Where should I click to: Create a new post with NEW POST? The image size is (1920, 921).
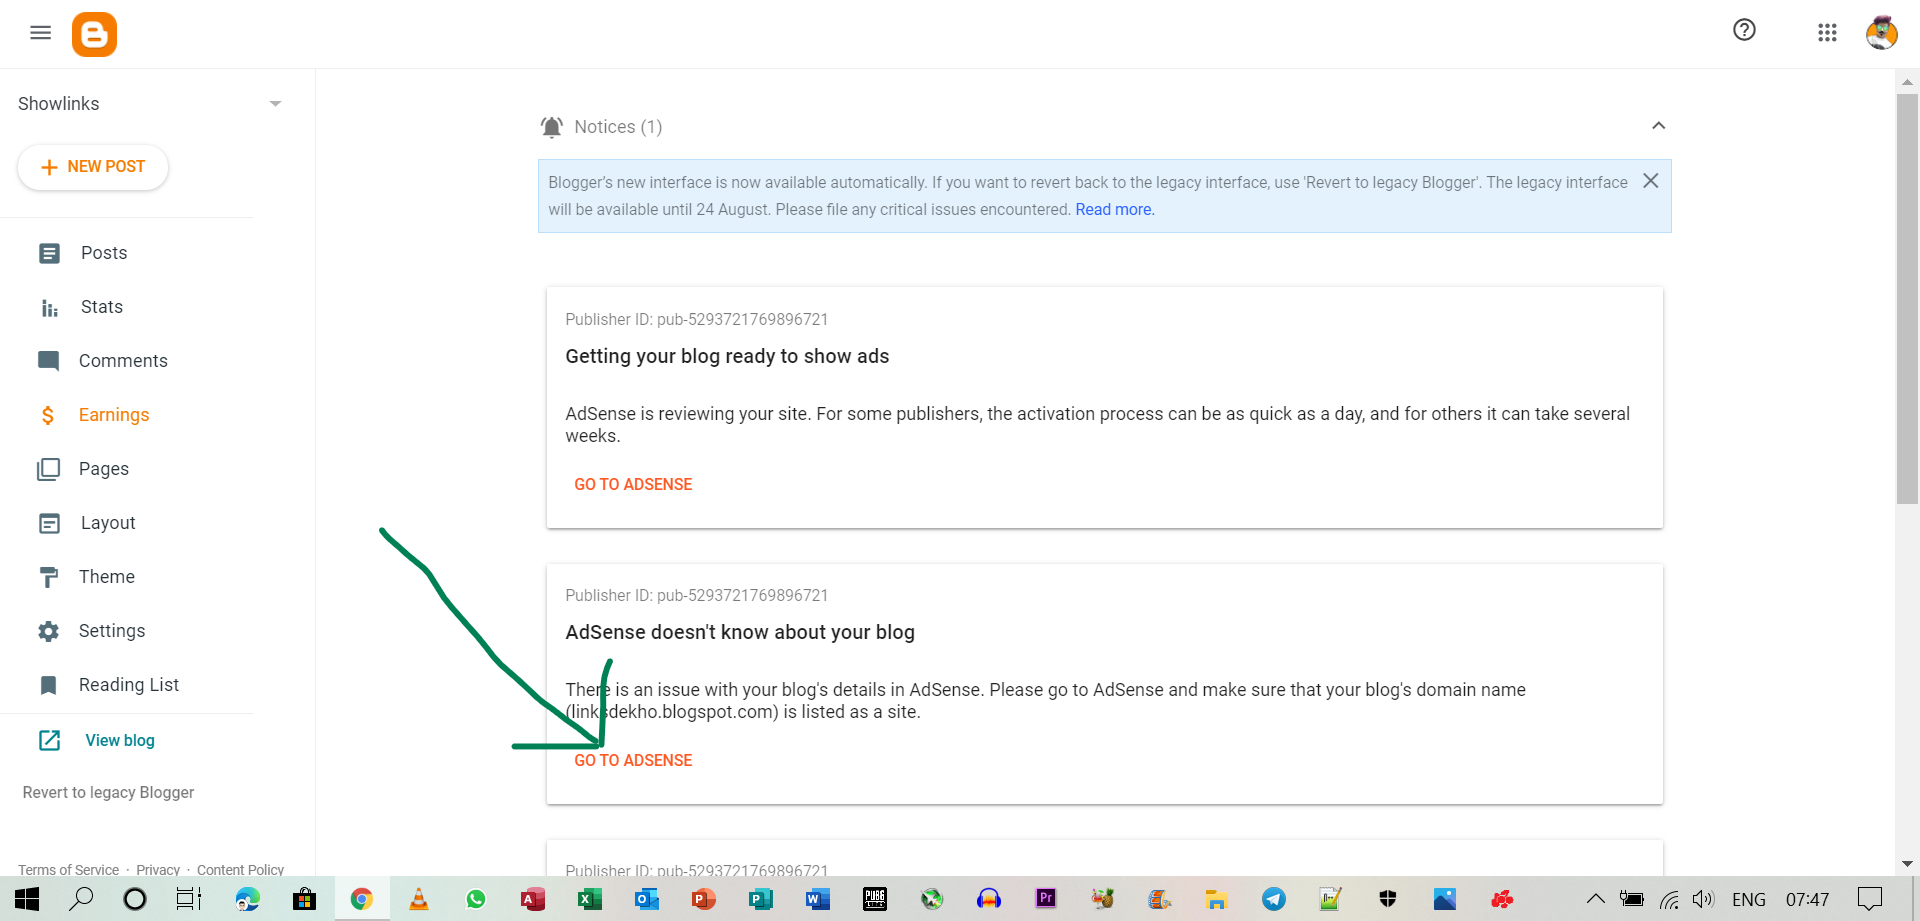pyautogui.click(x=93, y=167)
